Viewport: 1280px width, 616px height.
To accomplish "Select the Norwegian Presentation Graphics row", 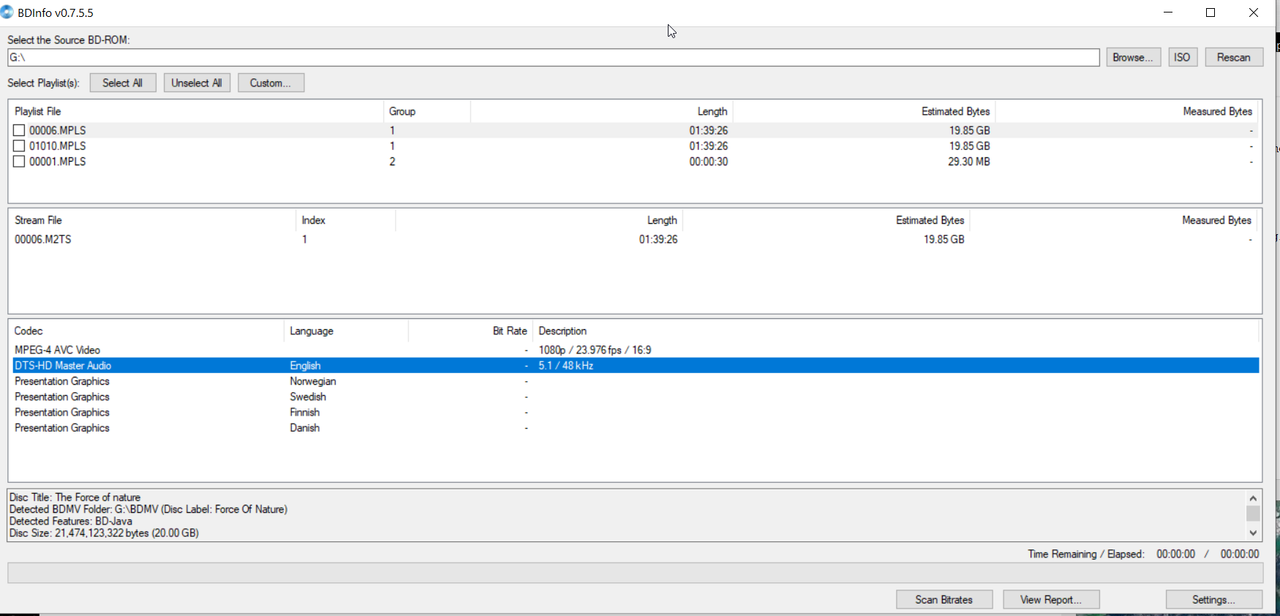I will tap(634, 381).
